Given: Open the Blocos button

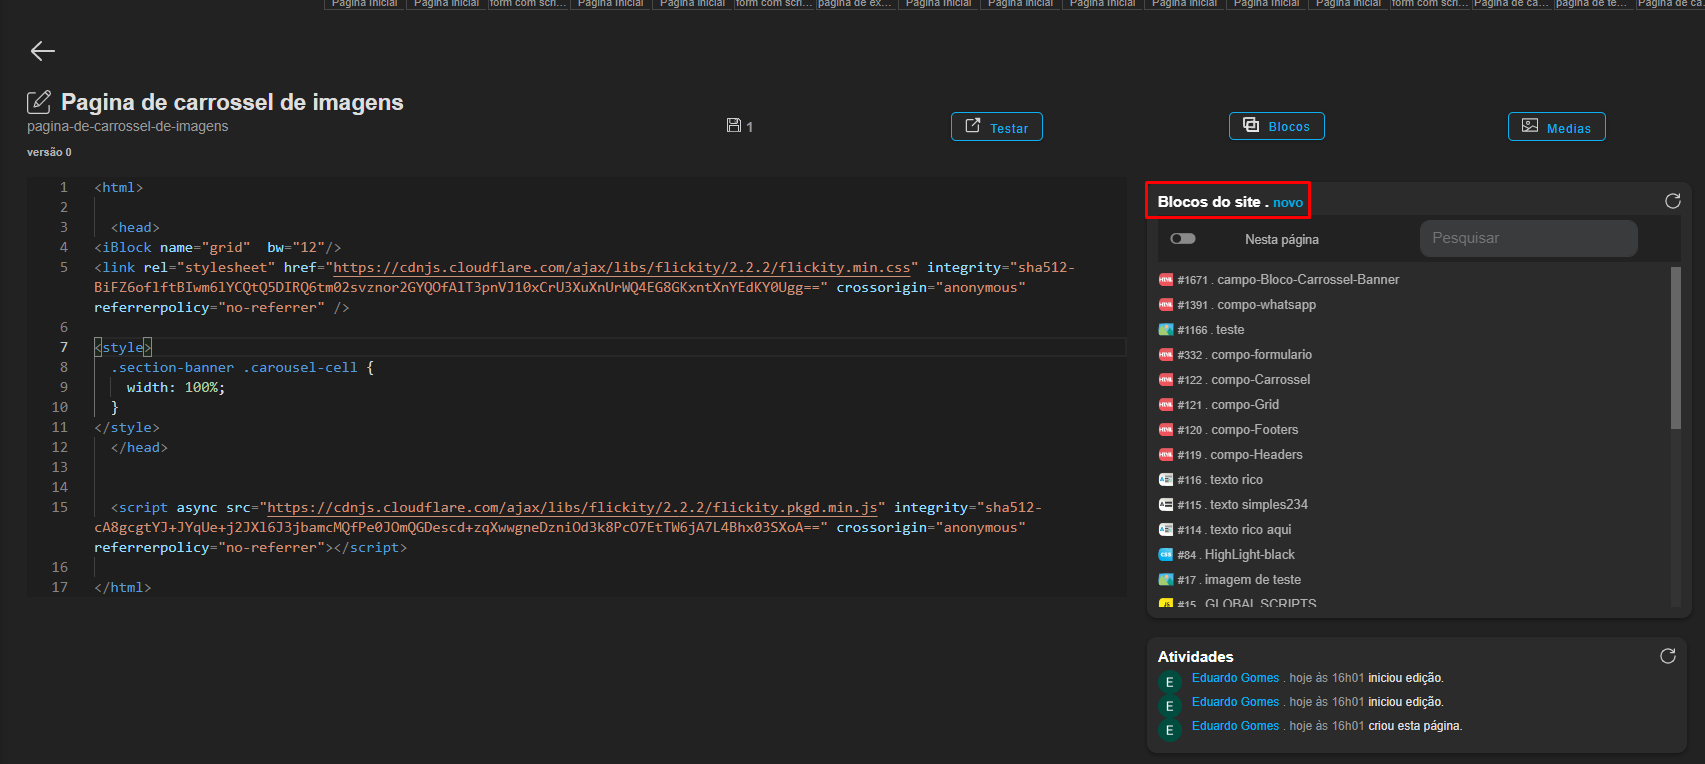Looking at the screenshot, I should click(x=1276, y=126).
